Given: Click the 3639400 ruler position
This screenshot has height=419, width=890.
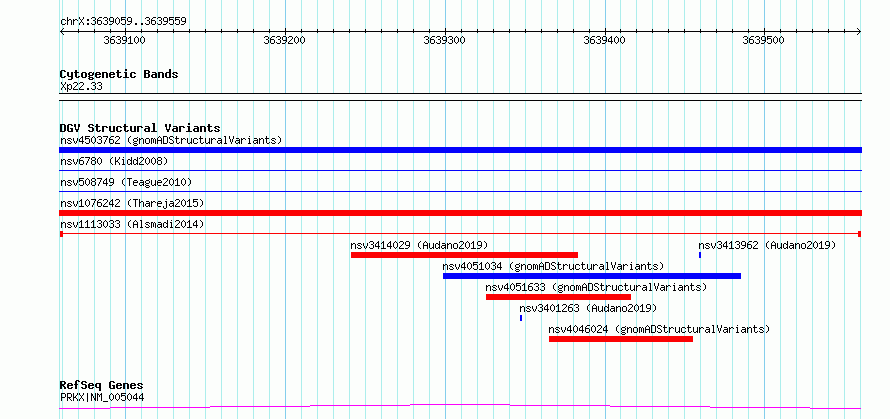Looking at the screenshot, I should [x=605, y=40].
